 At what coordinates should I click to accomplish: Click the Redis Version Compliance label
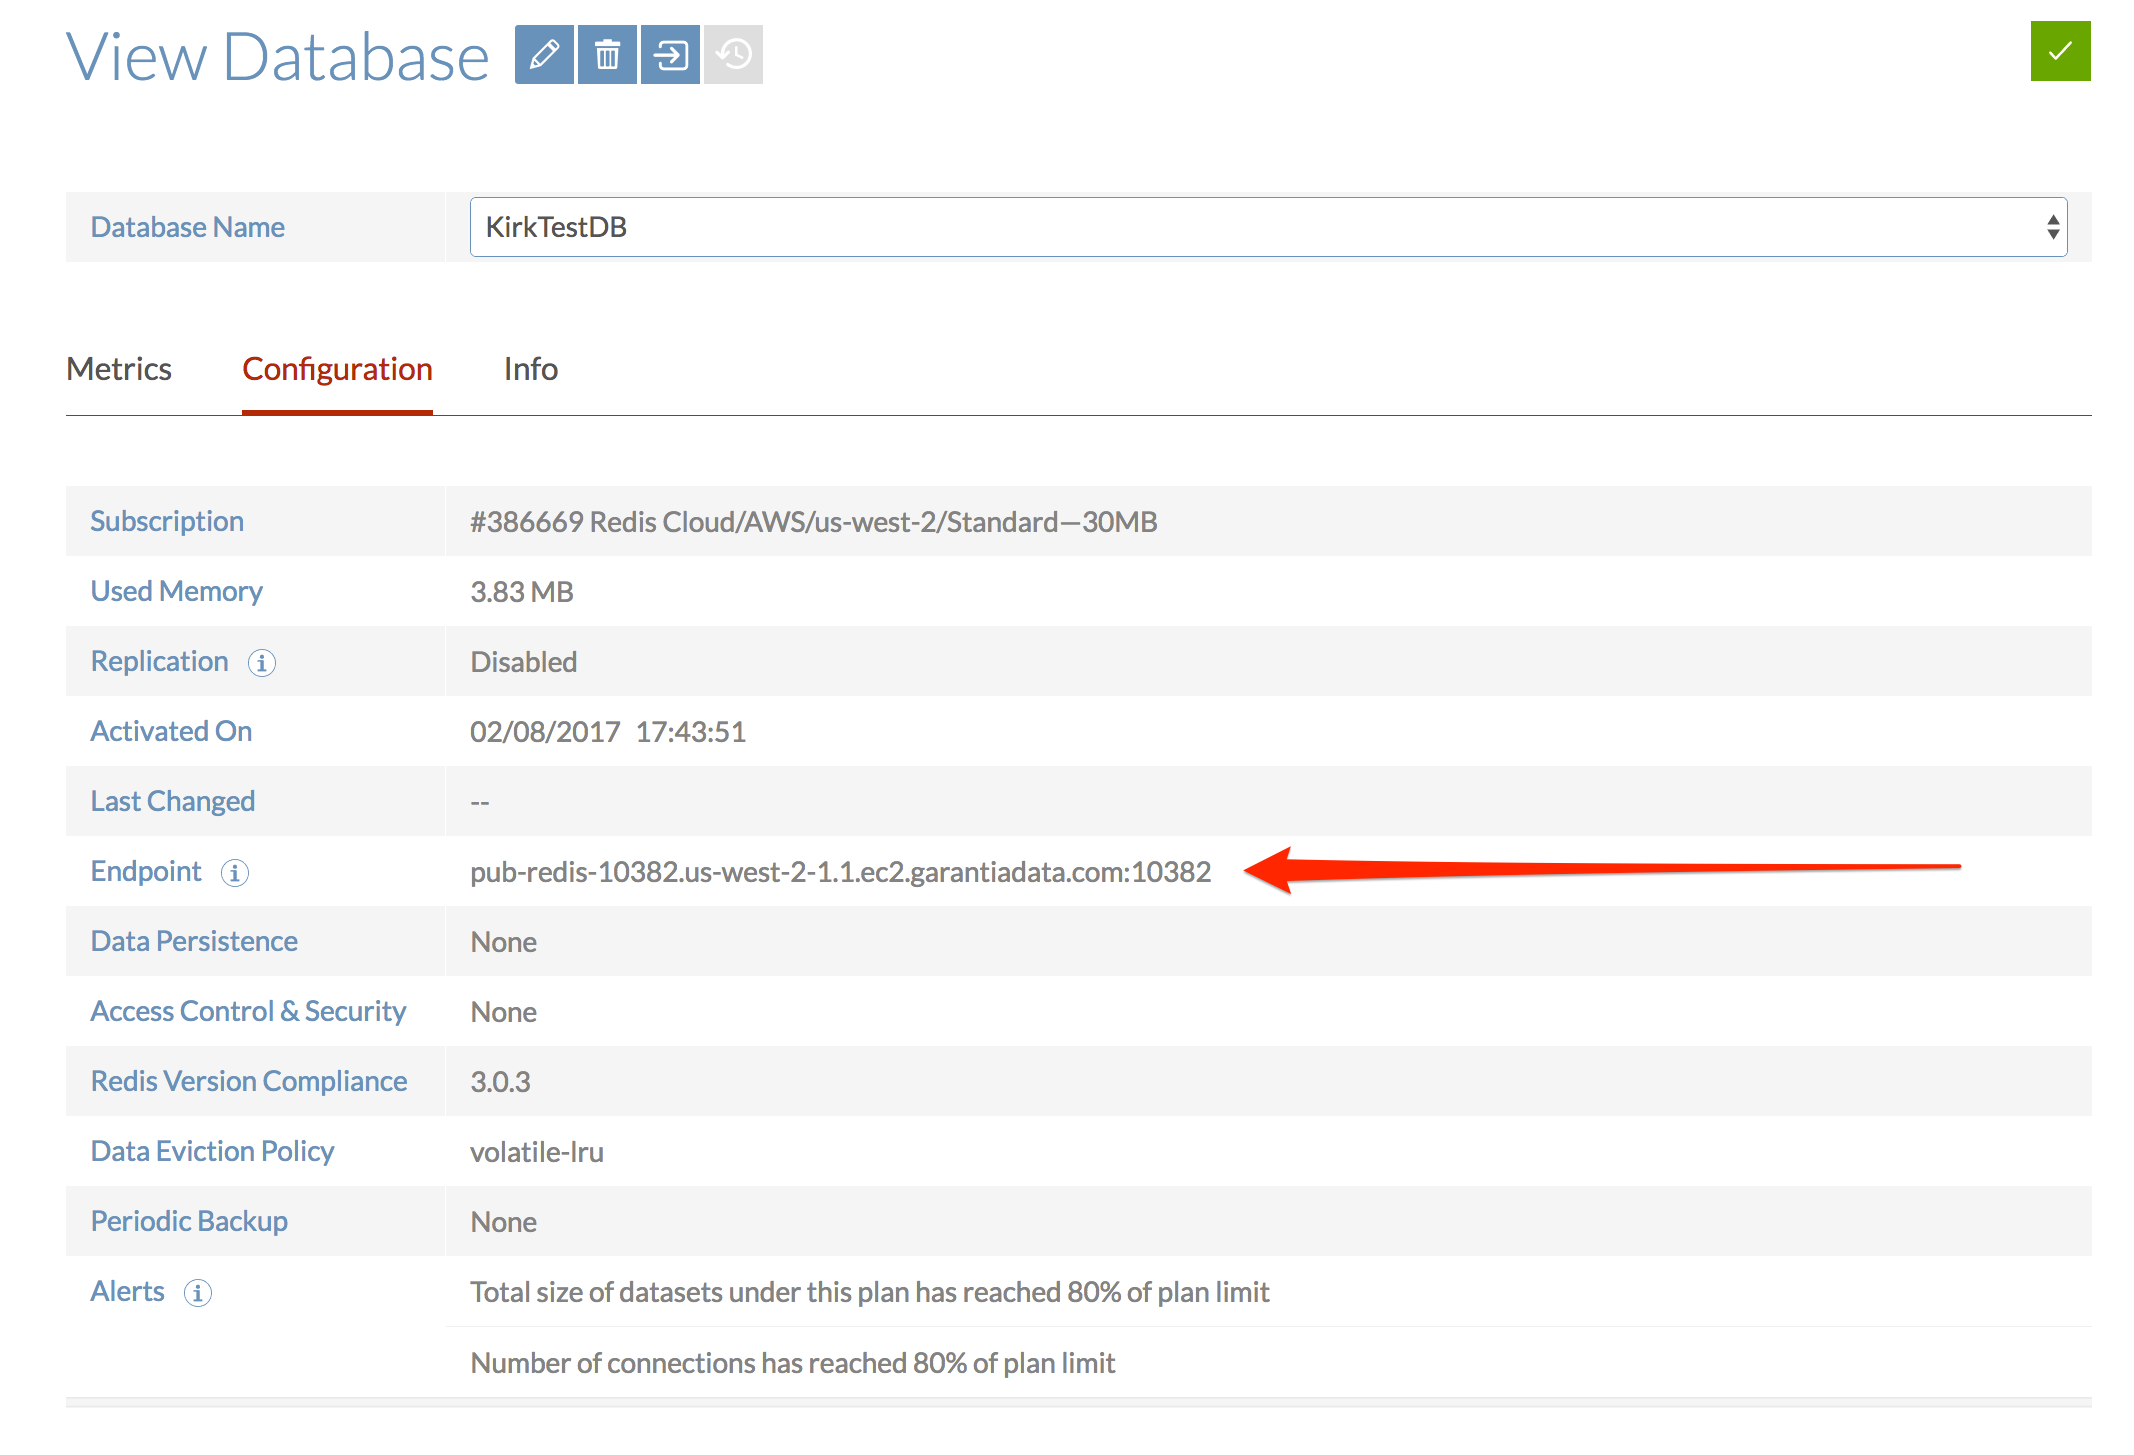click(x=248, y=1081)
